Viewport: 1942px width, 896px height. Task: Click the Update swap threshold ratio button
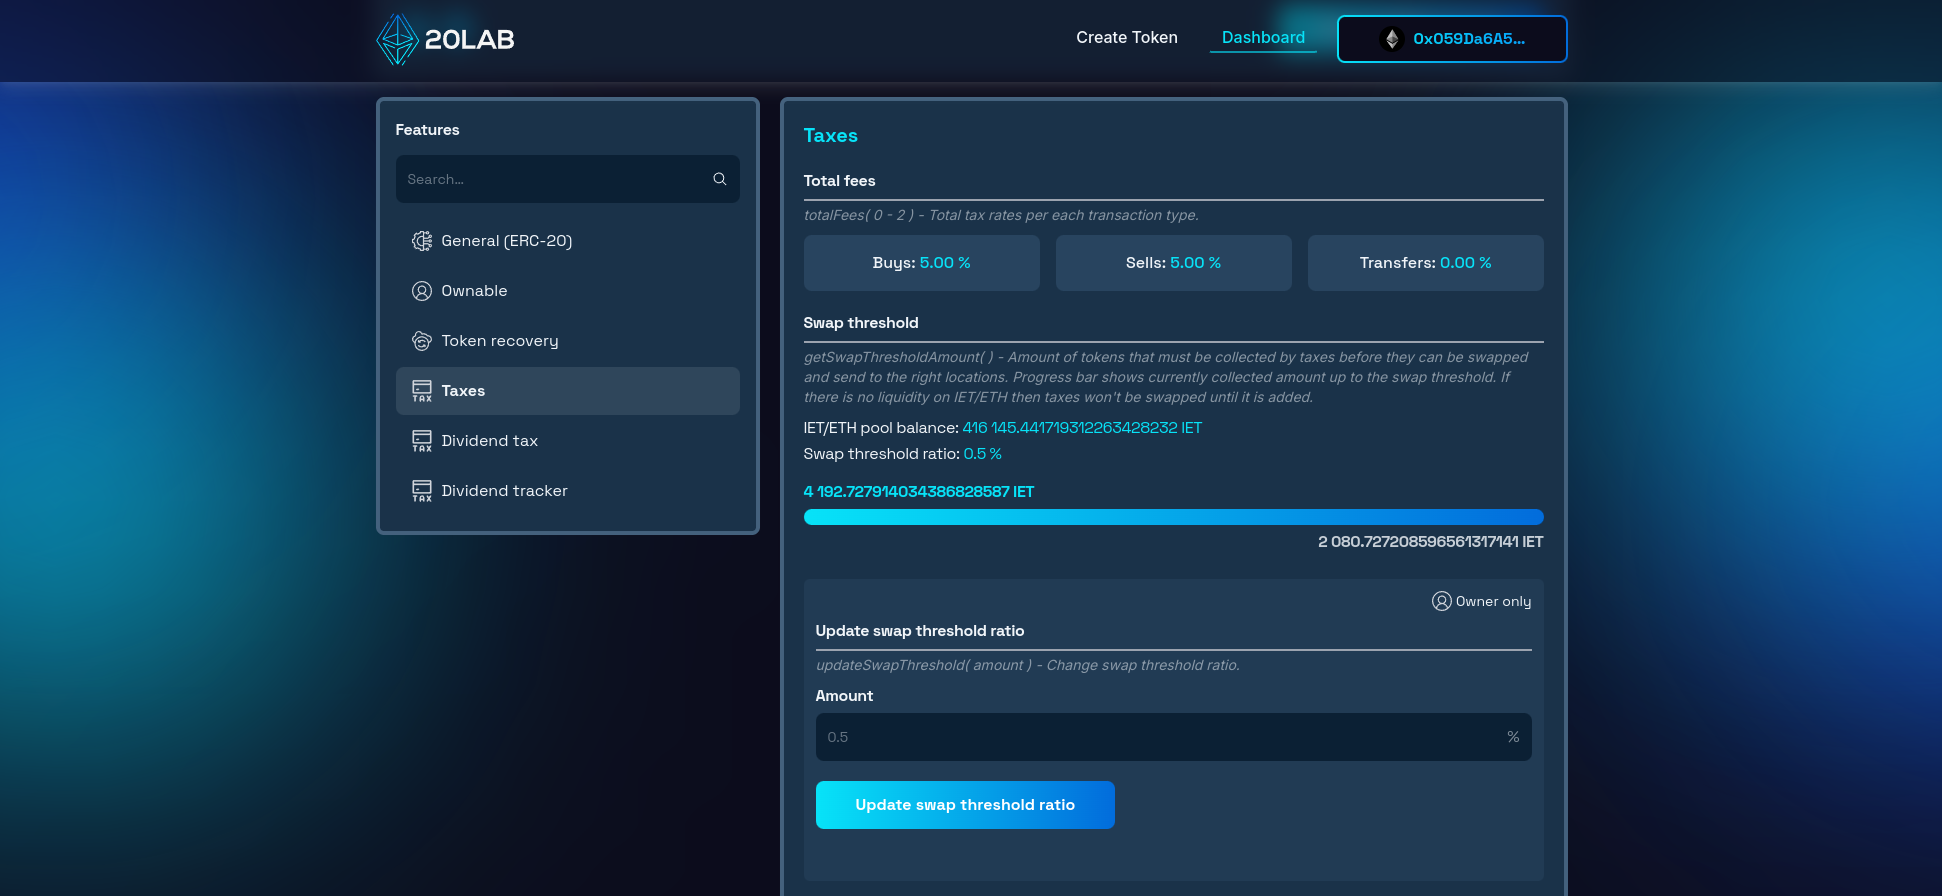[965, 805]
